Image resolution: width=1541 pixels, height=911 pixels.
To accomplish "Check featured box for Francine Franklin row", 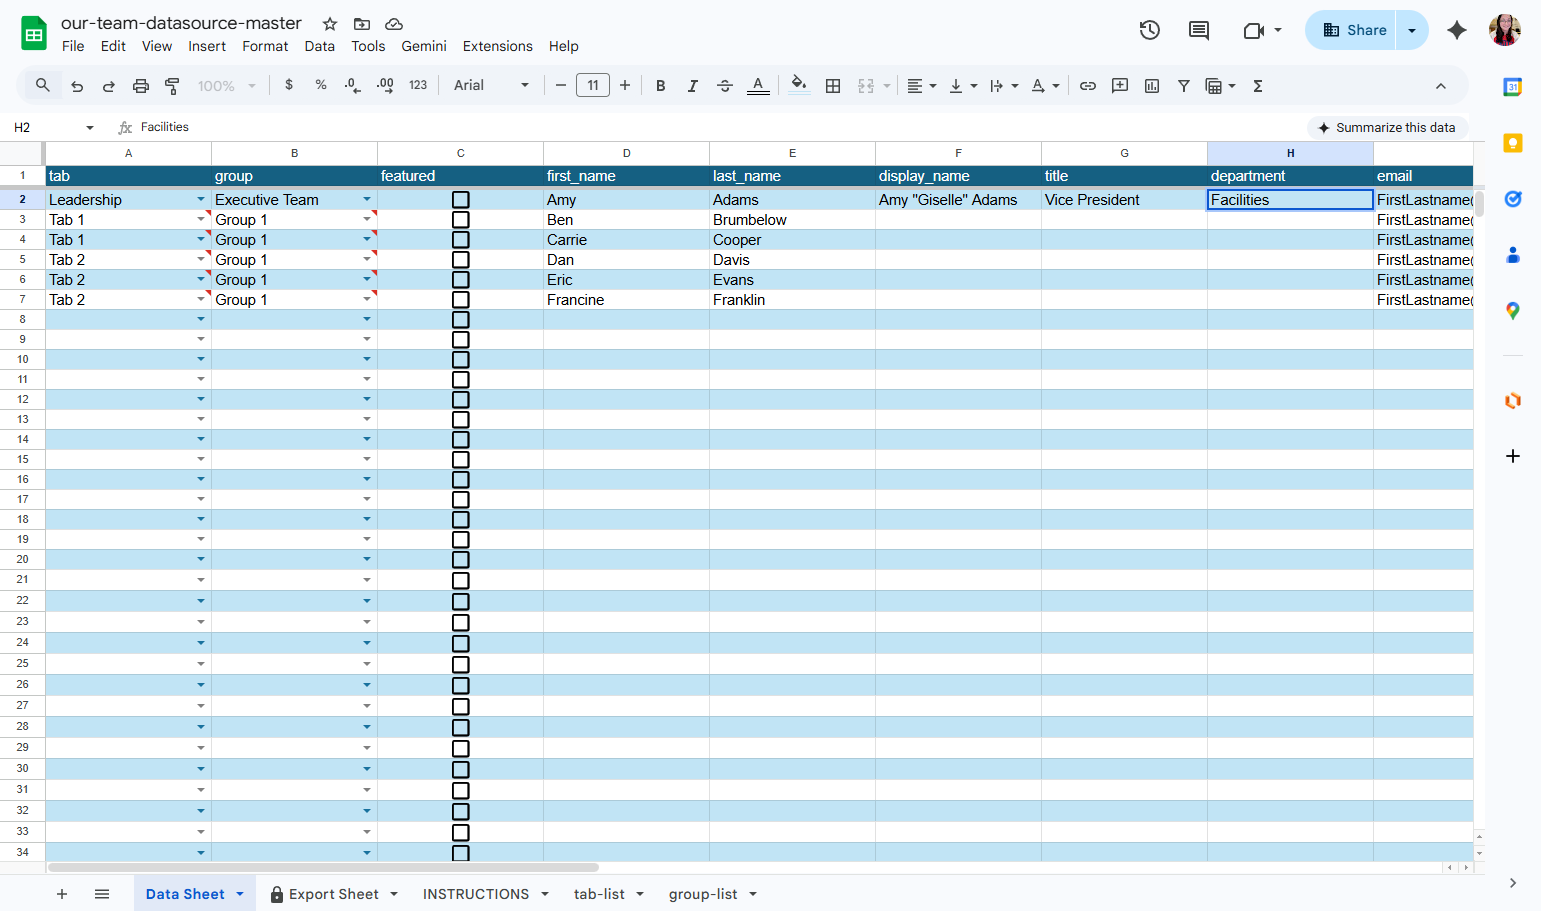I will point(461,300).
